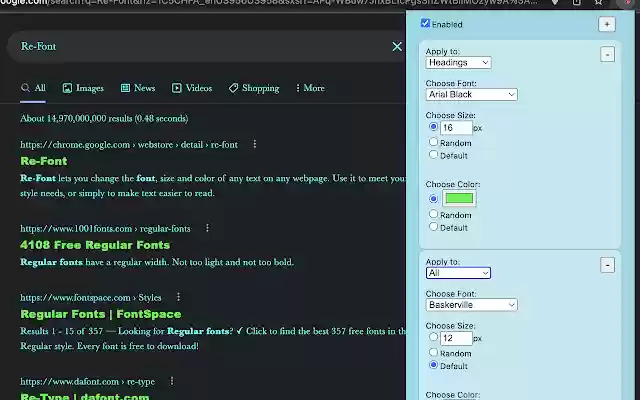Image resolution: width=640 pixels, height=400 pixels.
Task: Remove the All rule with minus button
Action: pos(607,265)
